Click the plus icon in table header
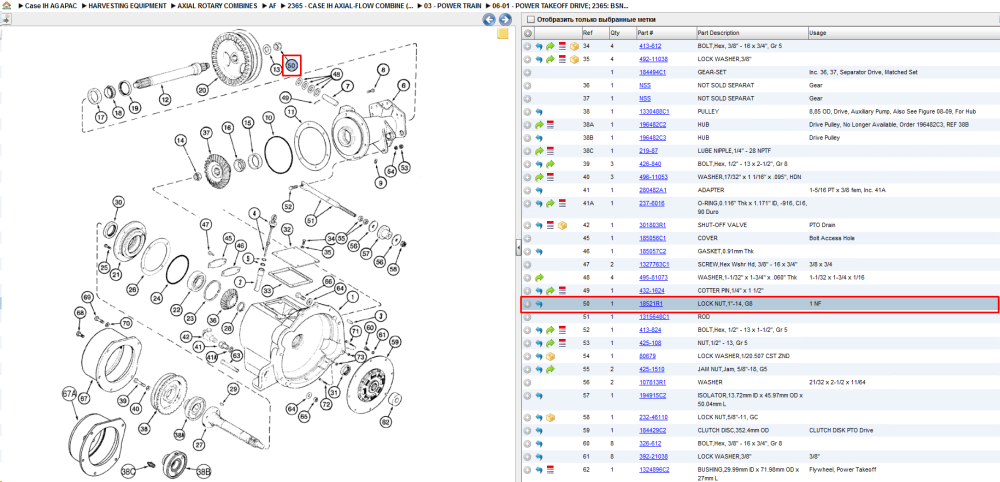 [x=527, y=33]
